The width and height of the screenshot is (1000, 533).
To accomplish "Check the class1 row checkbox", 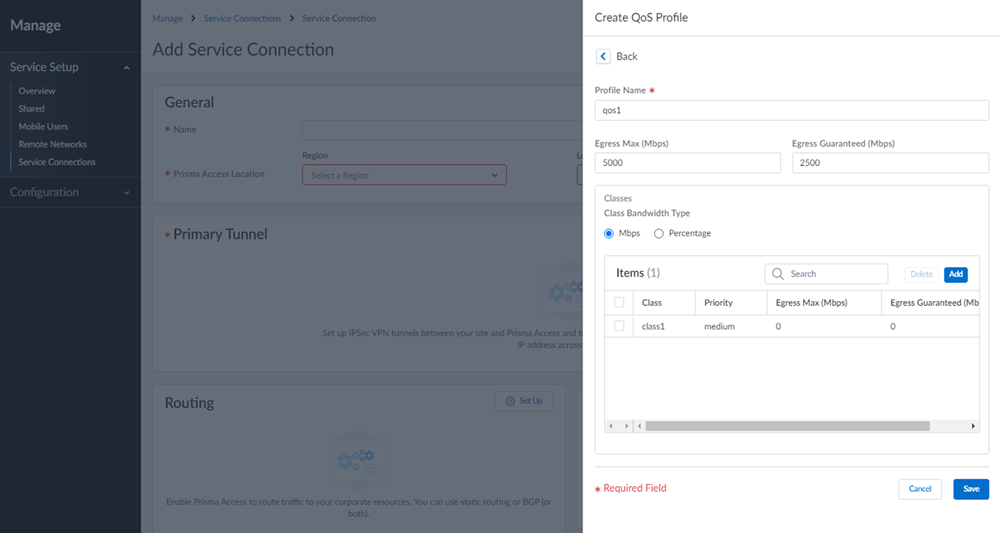I will click(x=619, y=326).
